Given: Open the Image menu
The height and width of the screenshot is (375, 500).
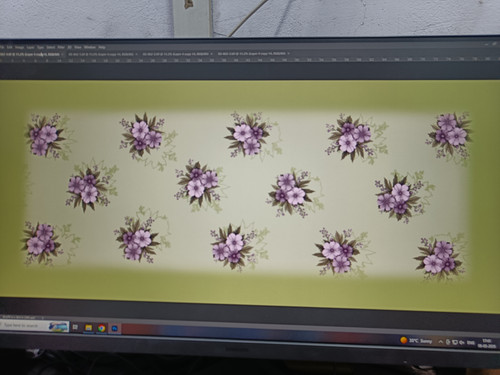Looking at the screenshot, I should [20, 47].
